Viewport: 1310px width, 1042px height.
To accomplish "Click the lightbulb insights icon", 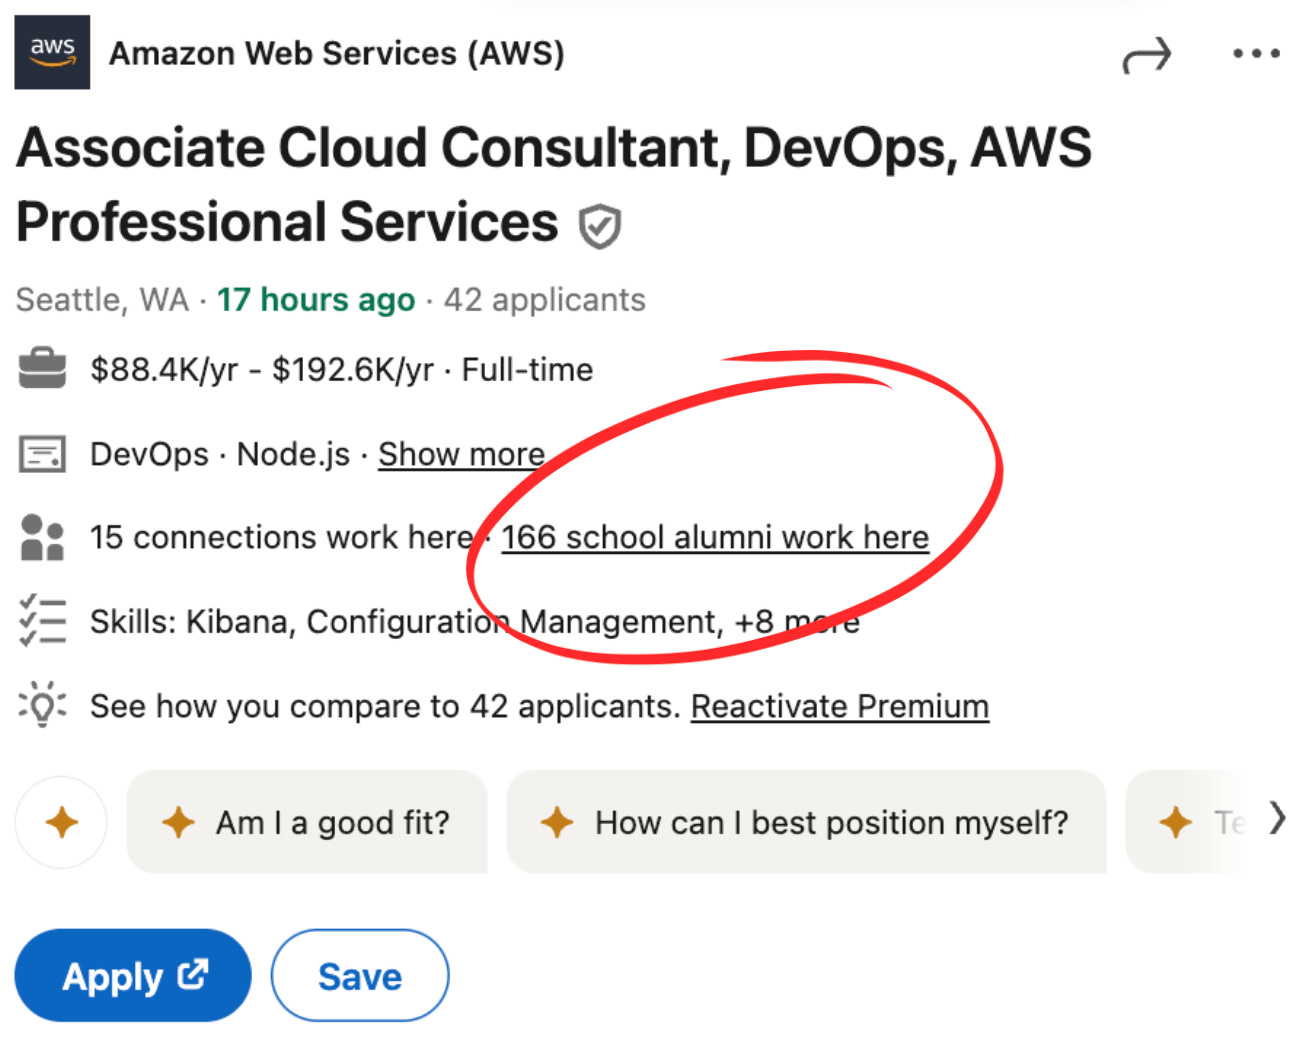I will [x=42, y=704].
